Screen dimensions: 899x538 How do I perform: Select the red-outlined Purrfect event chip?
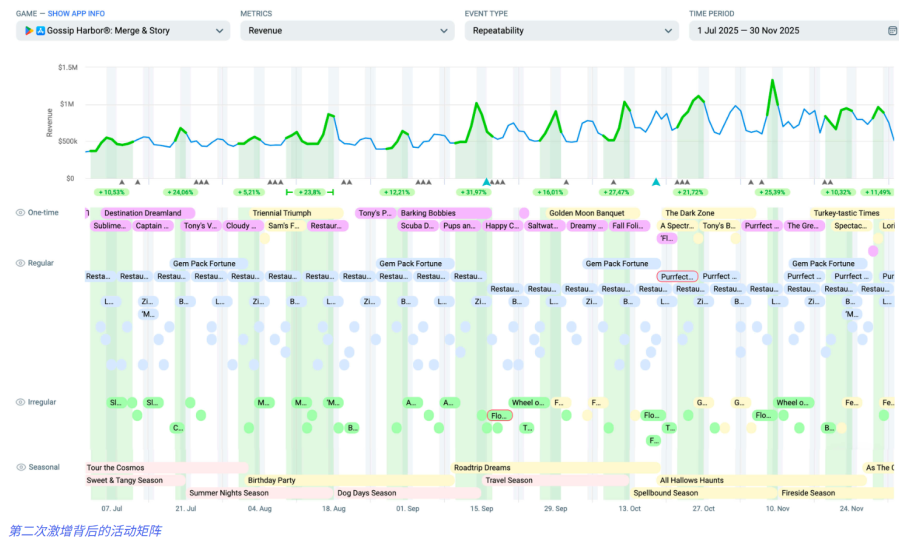(677, 276)
